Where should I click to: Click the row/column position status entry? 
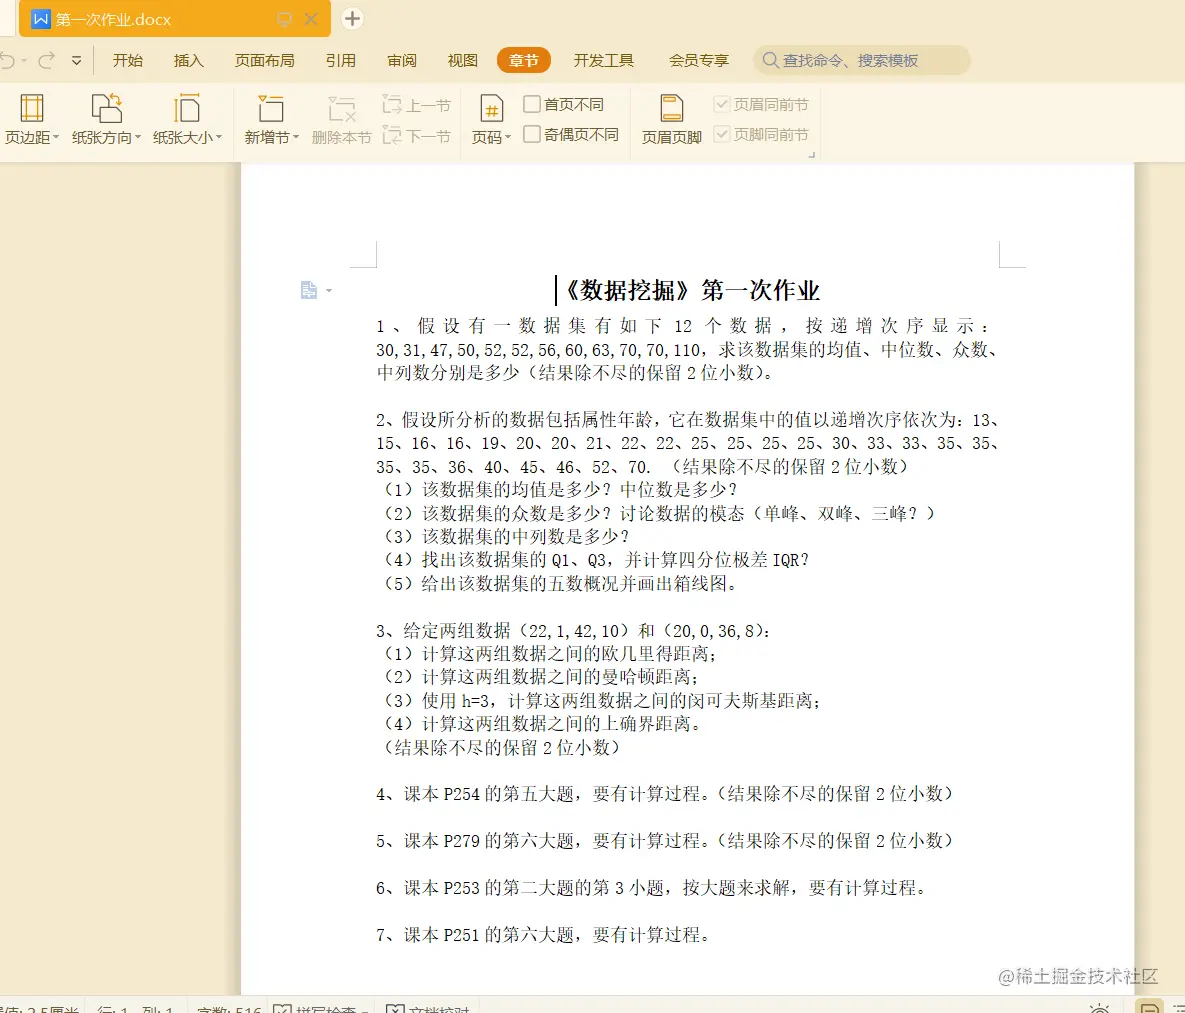(135, 1008)
